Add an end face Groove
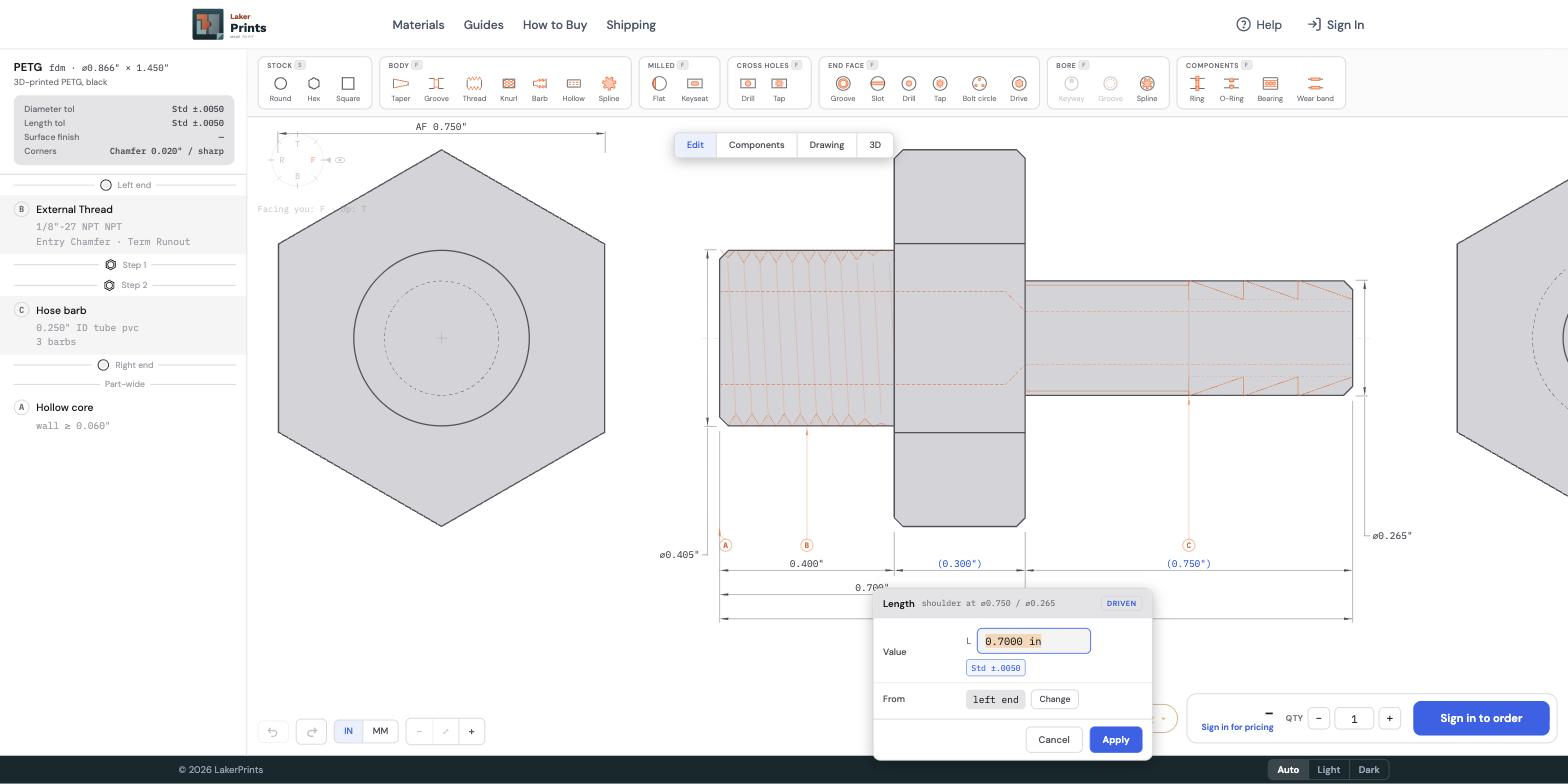 [843, 88]
